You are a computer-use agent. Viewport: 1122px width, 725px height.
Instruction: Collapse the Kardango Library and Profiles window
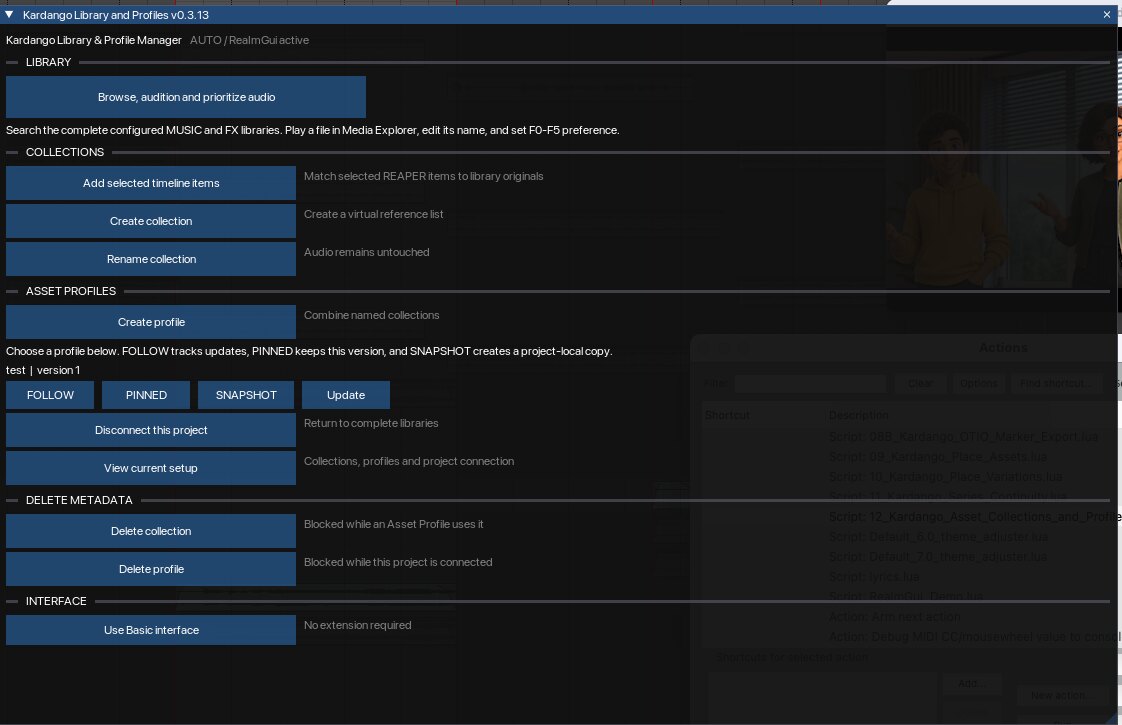tap(9, 14)
